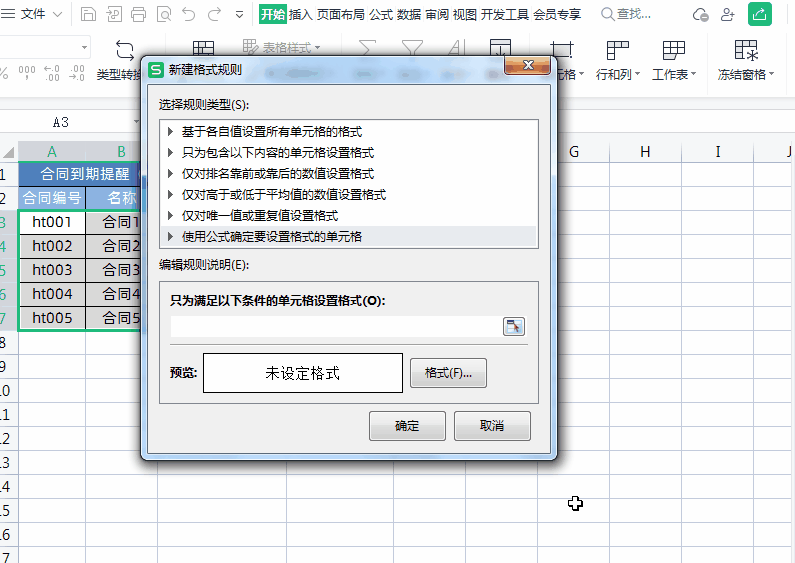Image resolution: width=795 pixels, height=563 pixels.
Task: Click the collaborate user icon
Action: 728,14
